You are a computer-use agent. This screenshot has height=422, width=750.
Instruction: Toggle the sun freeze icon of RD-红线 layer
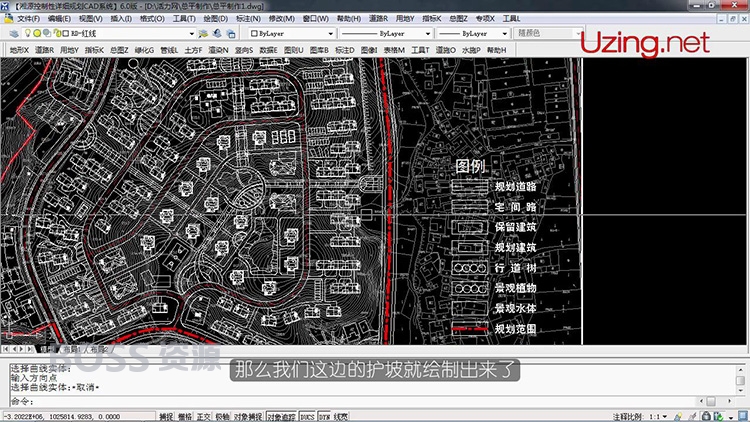pyautogui.click(x=37, y=33)
